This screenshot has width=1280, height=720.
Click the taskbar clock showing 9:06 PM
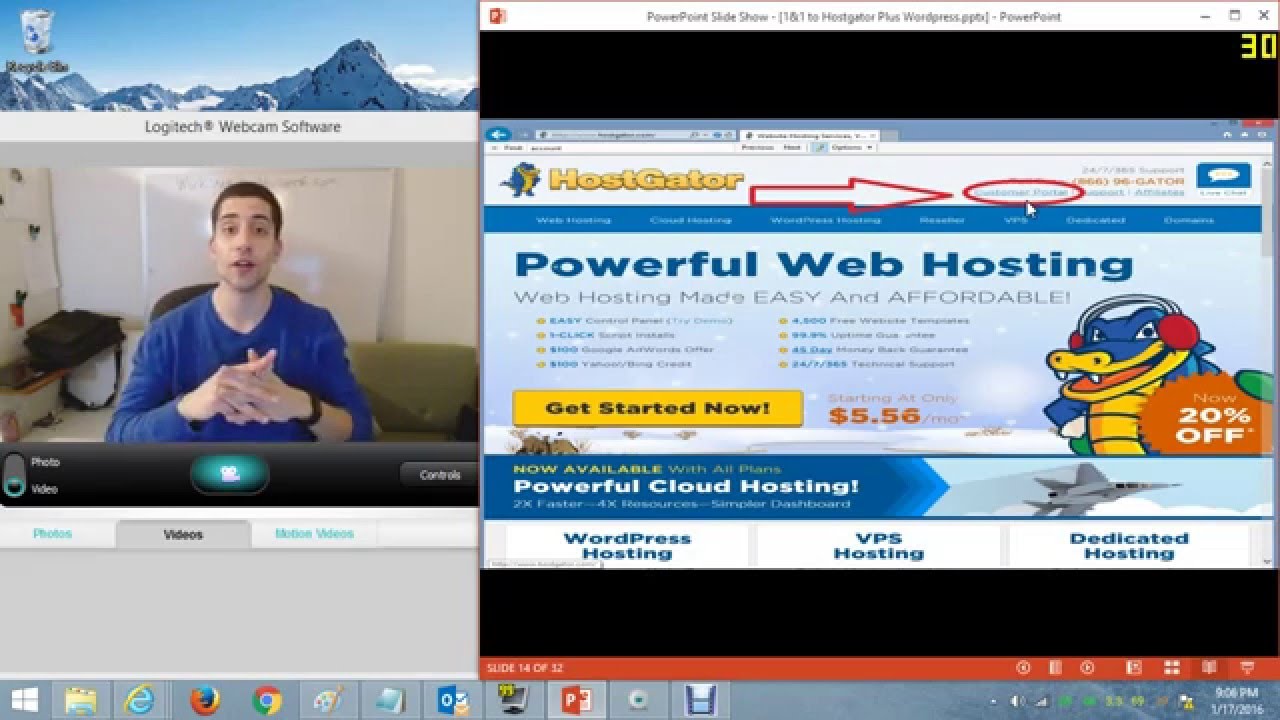[1236, 700]
